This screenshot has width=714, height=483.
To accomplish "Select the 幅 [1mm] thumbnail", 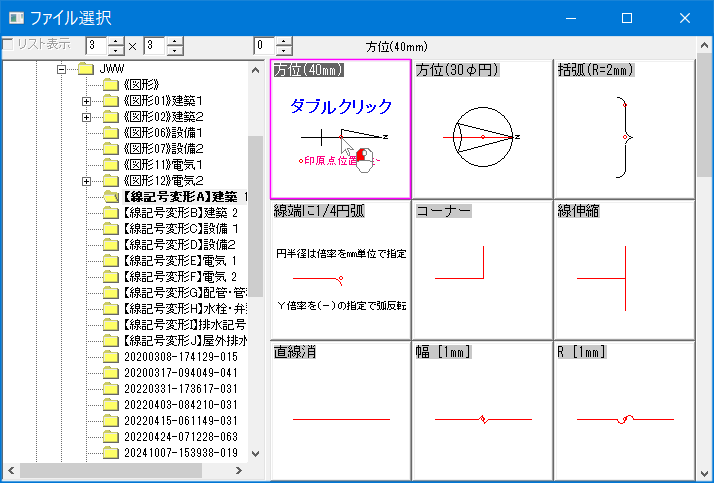I will (x=482, y=411).
